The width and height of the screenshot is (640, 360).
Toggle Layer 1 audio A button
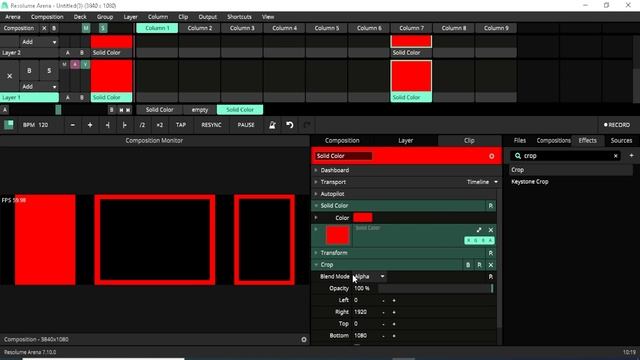[x=75, y=64]
